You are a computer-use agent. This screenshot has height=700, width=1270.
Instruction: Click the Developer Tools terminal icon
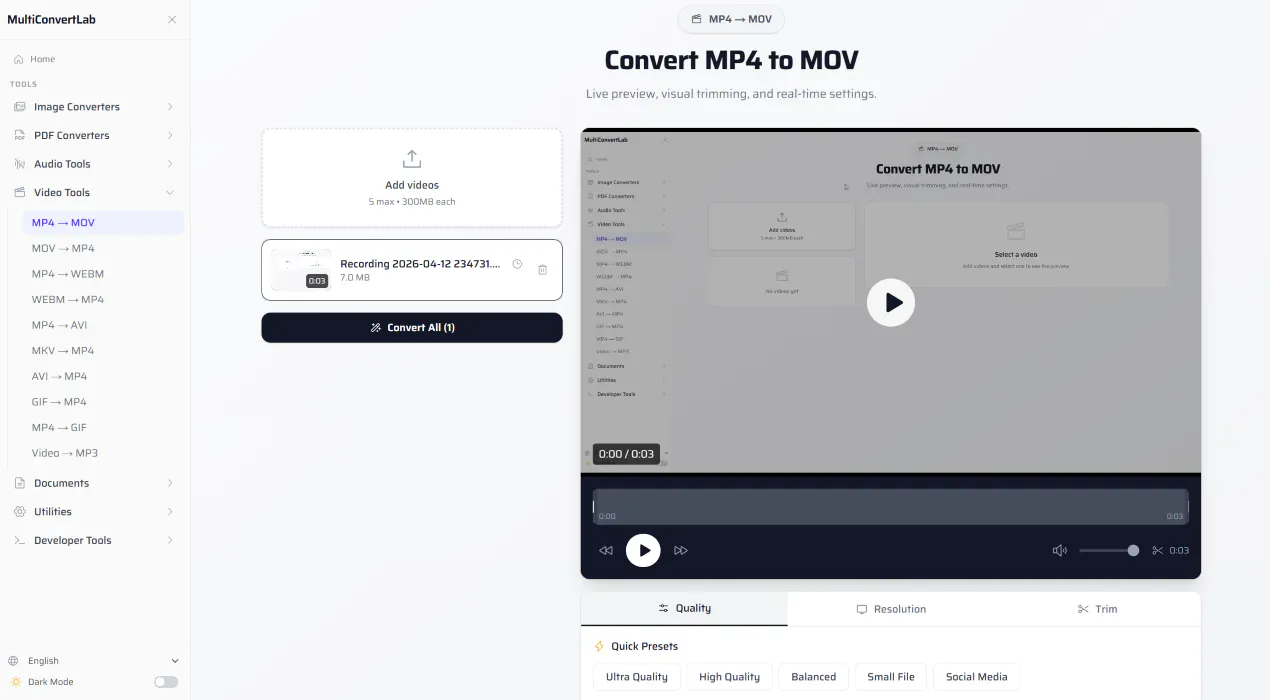click(x=20, y=540)
